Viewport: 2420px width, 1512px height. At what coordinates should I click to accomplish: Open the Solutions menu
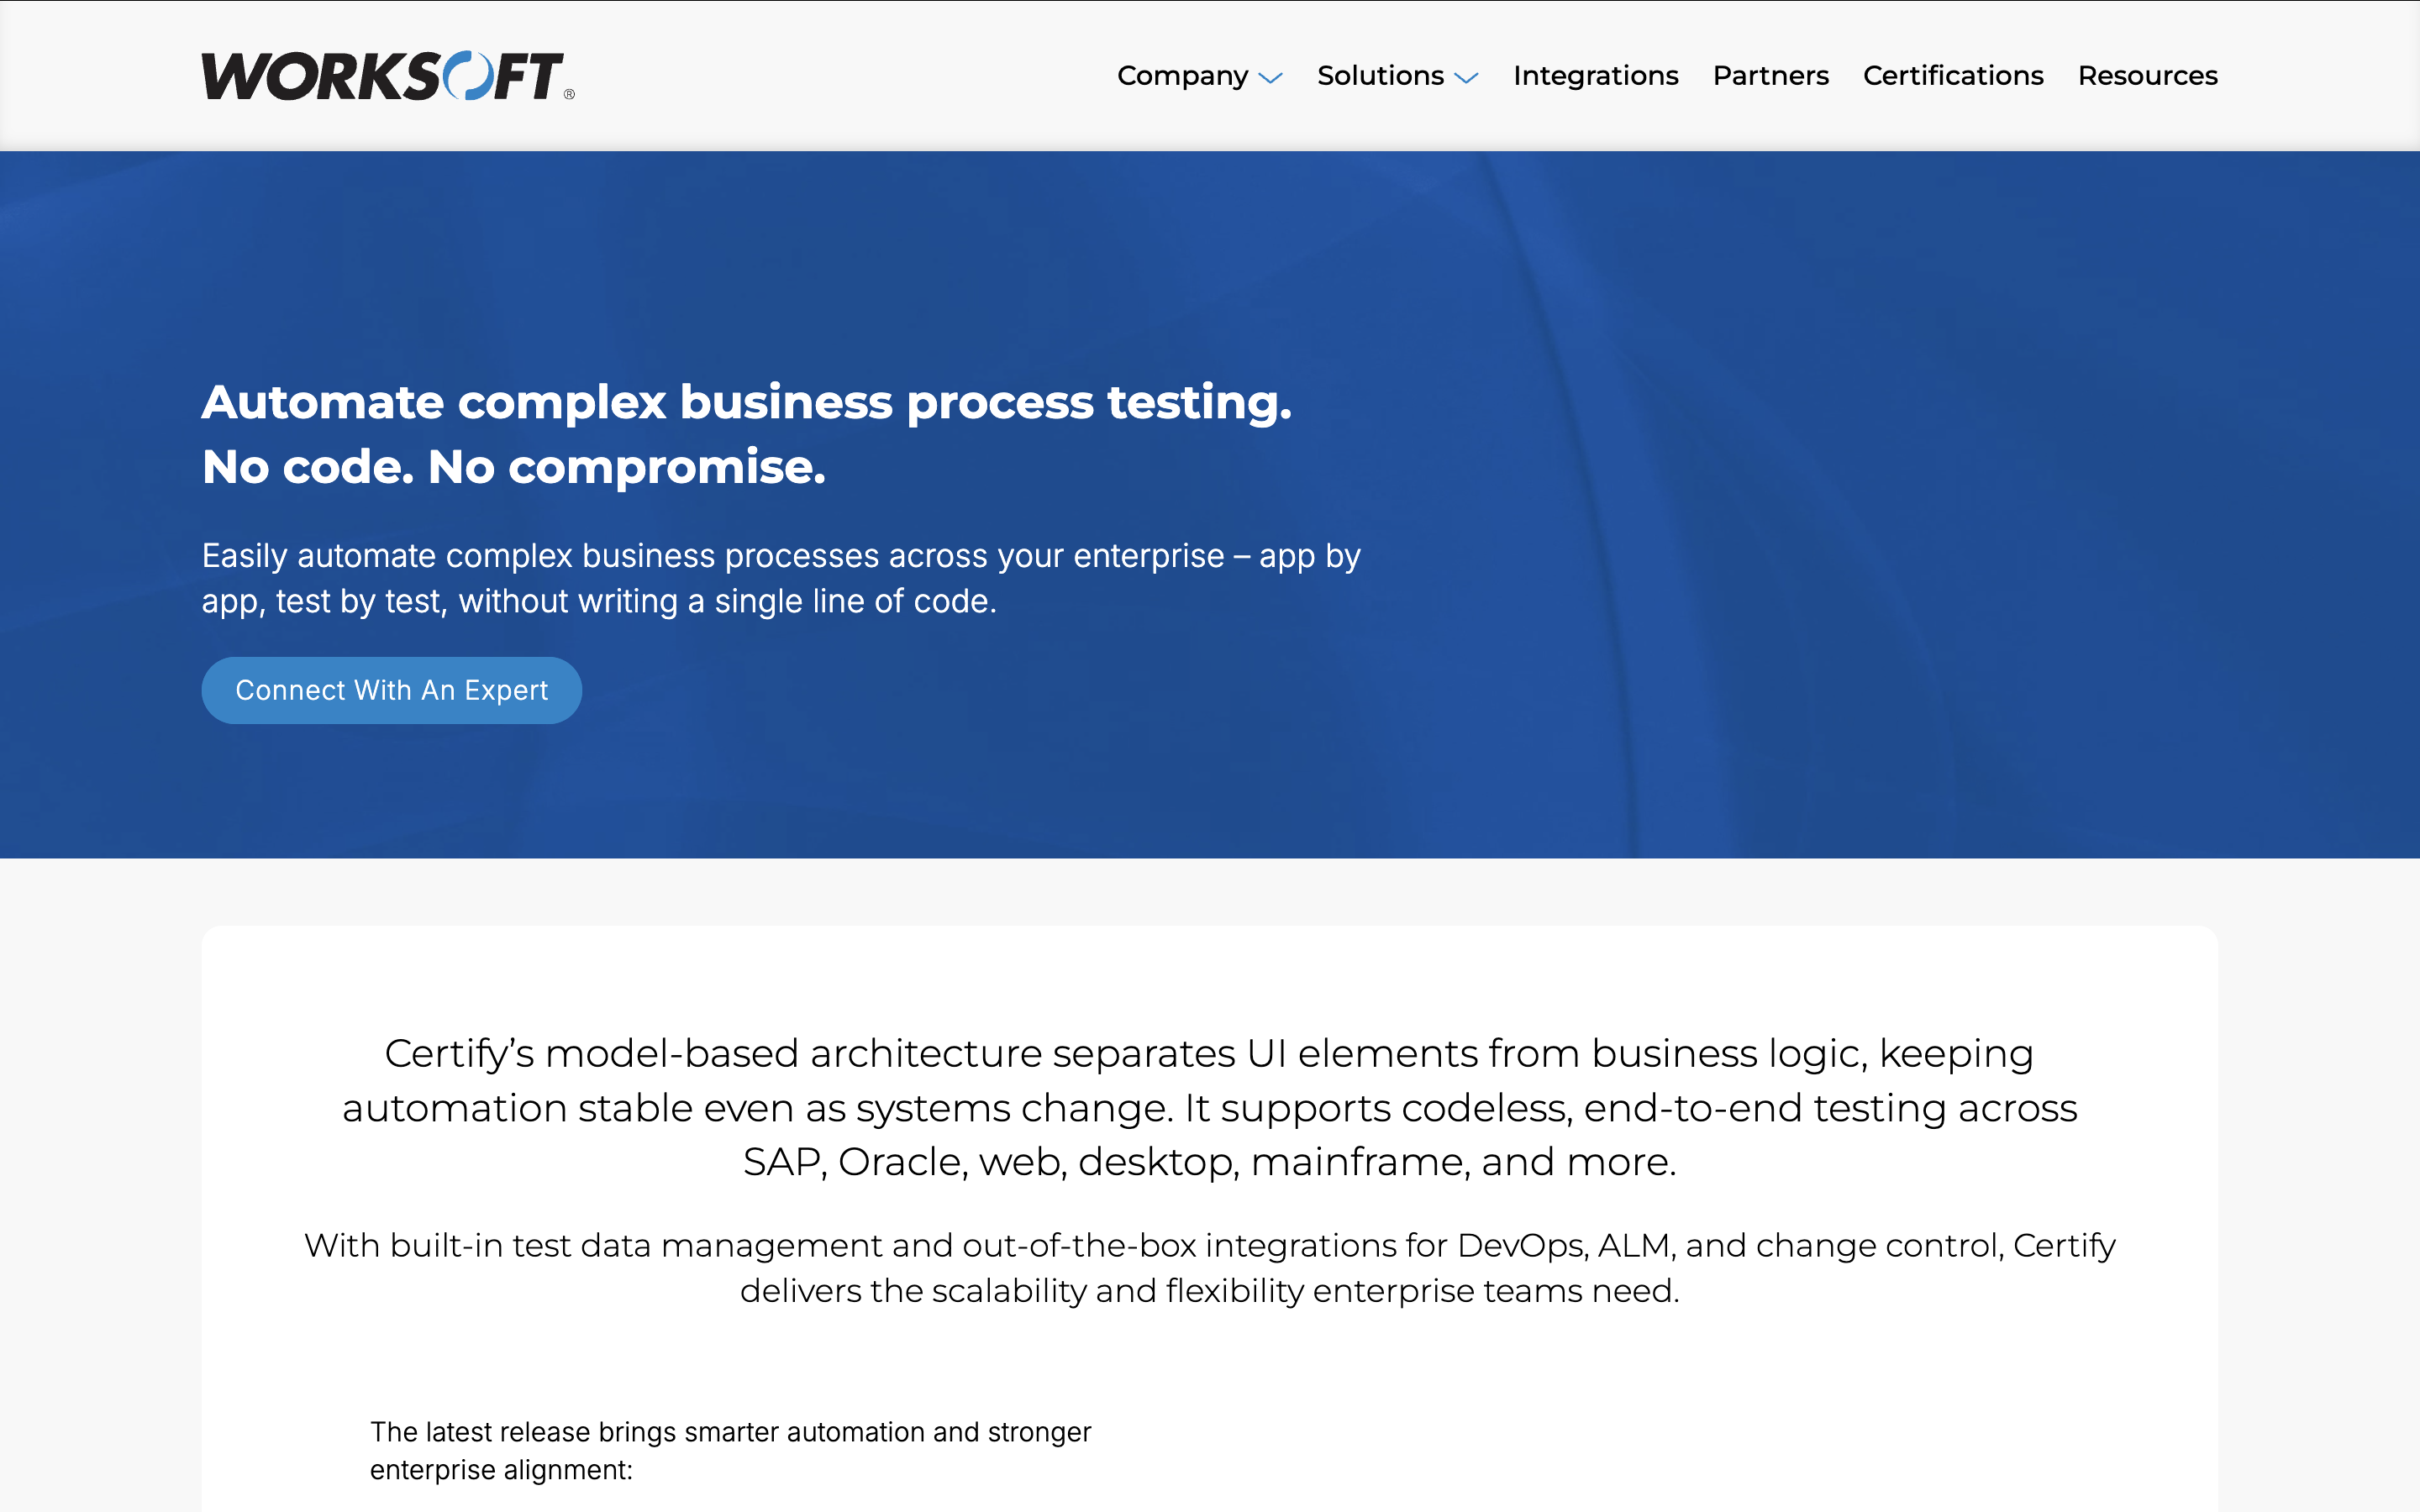click(1380, 76)
